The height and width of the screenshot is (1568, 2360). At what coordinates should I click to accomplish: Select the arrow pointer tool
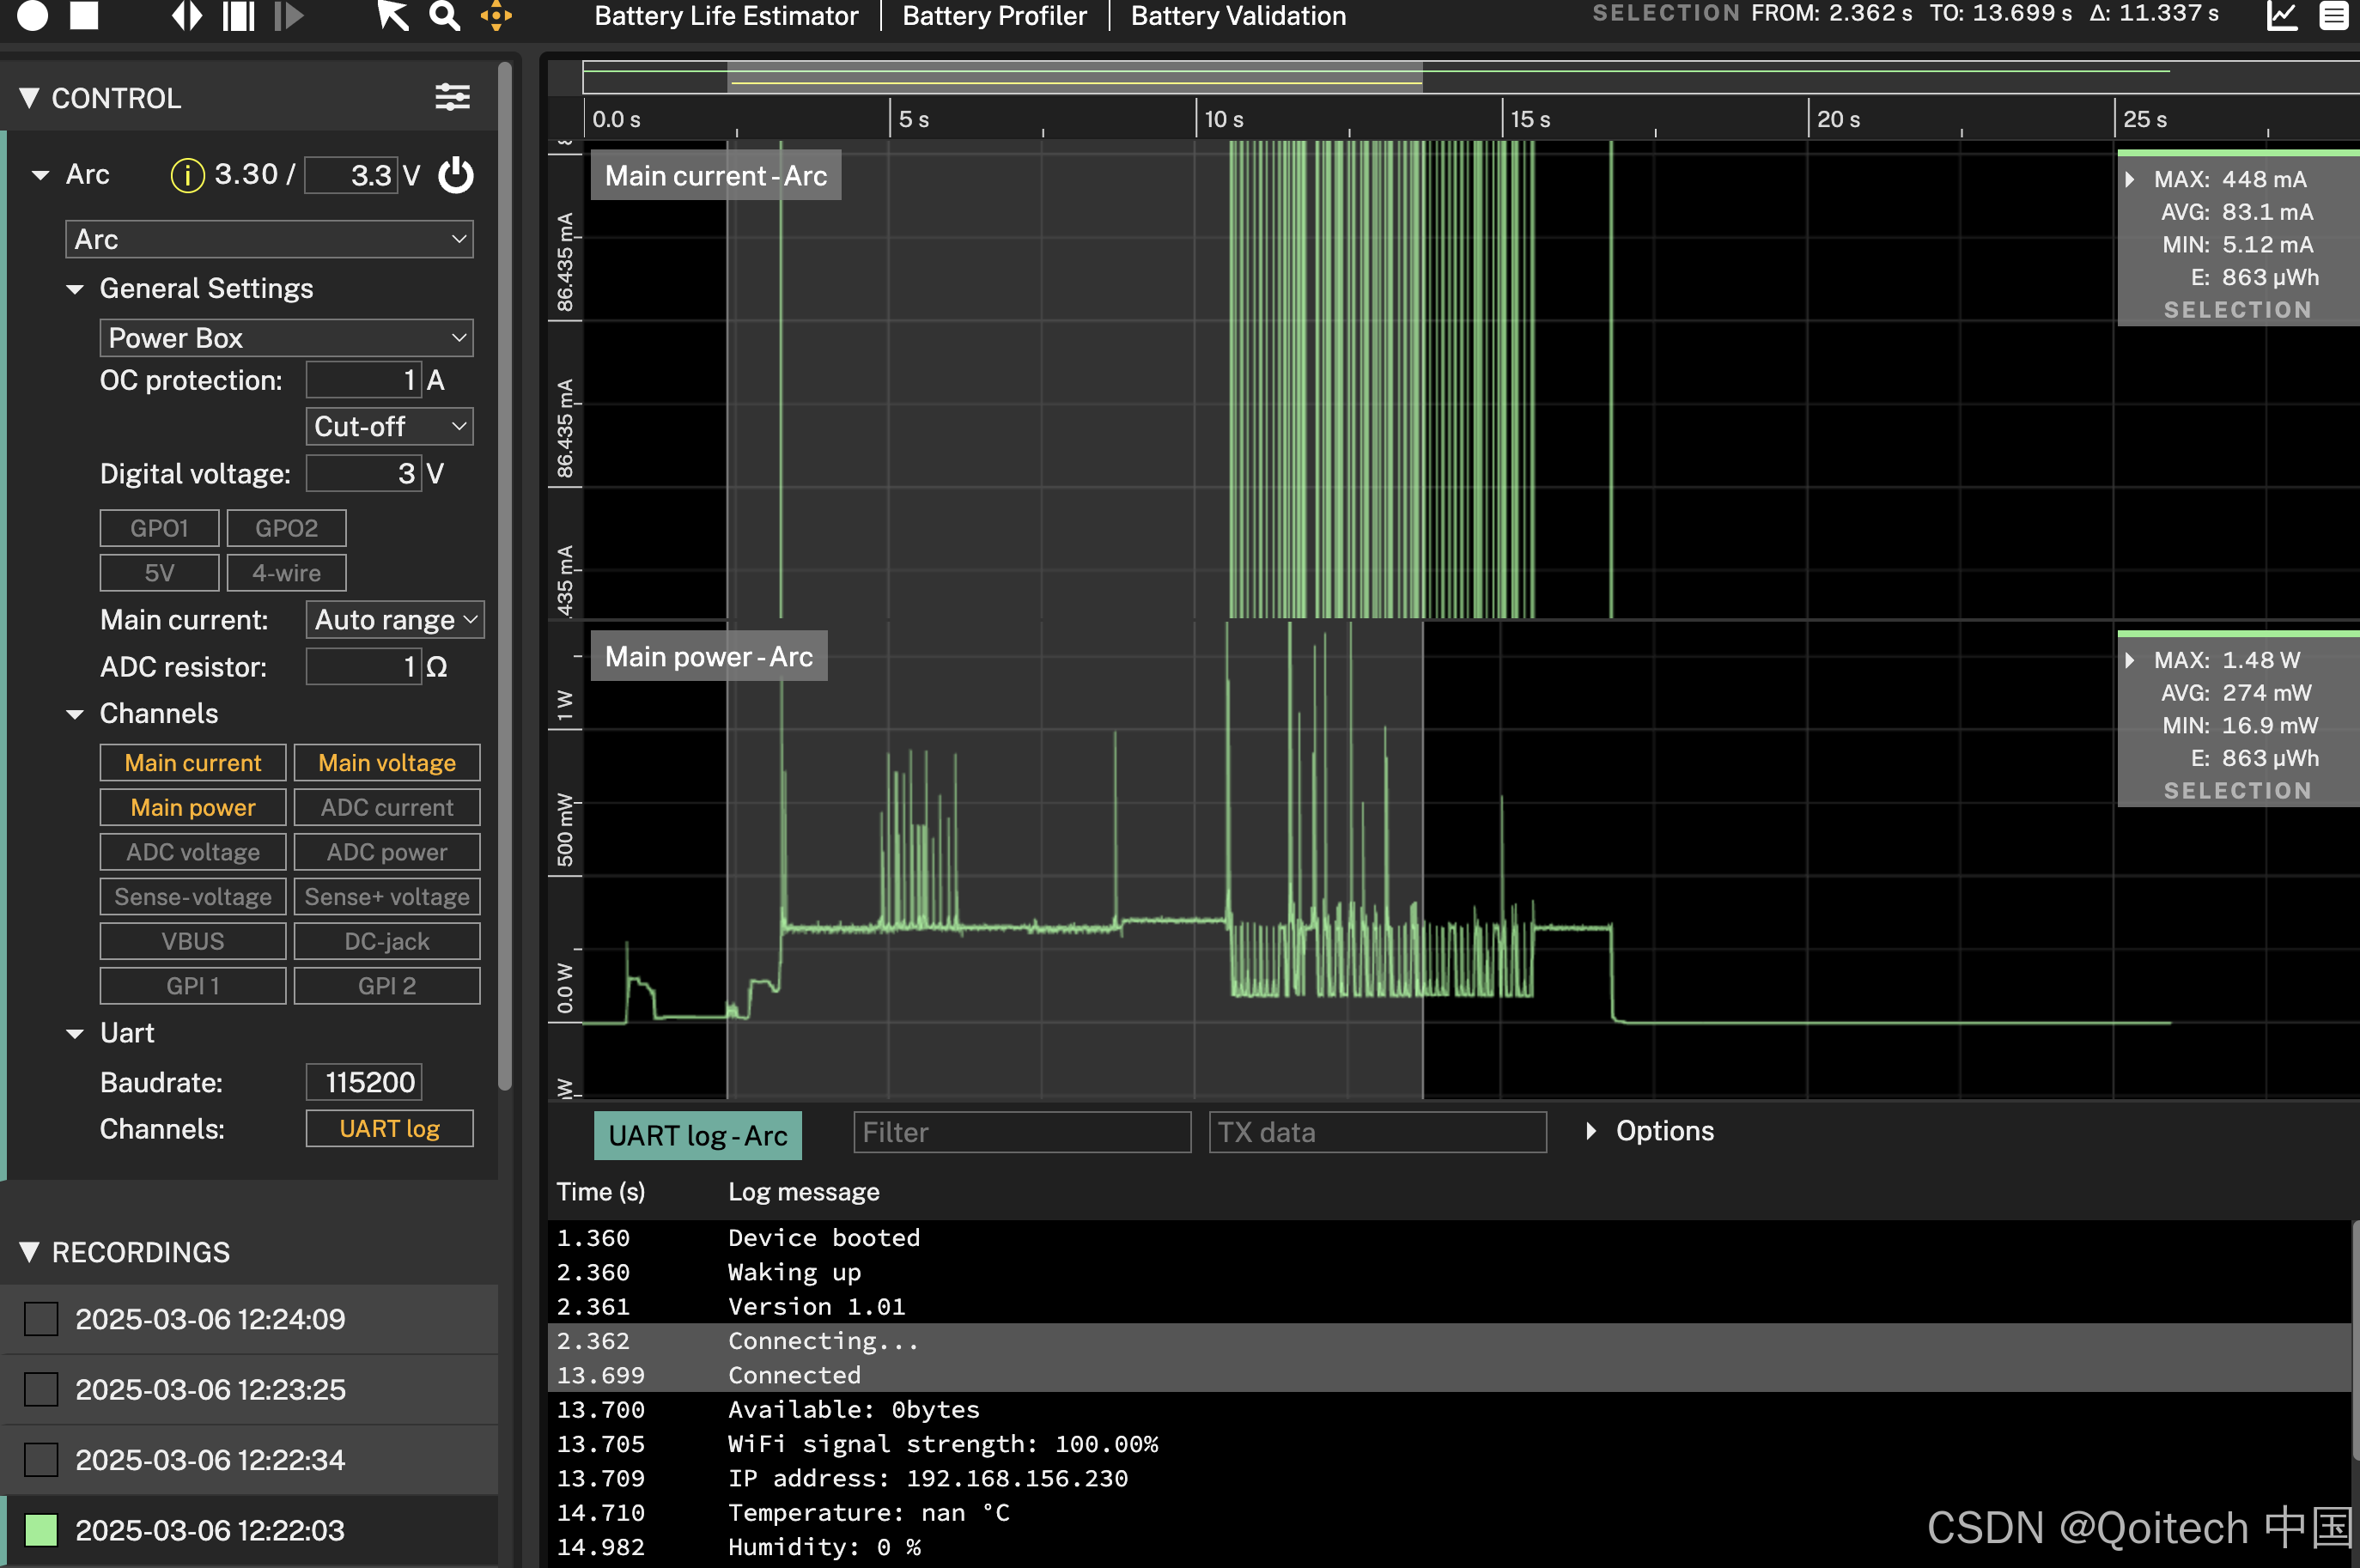392,15
